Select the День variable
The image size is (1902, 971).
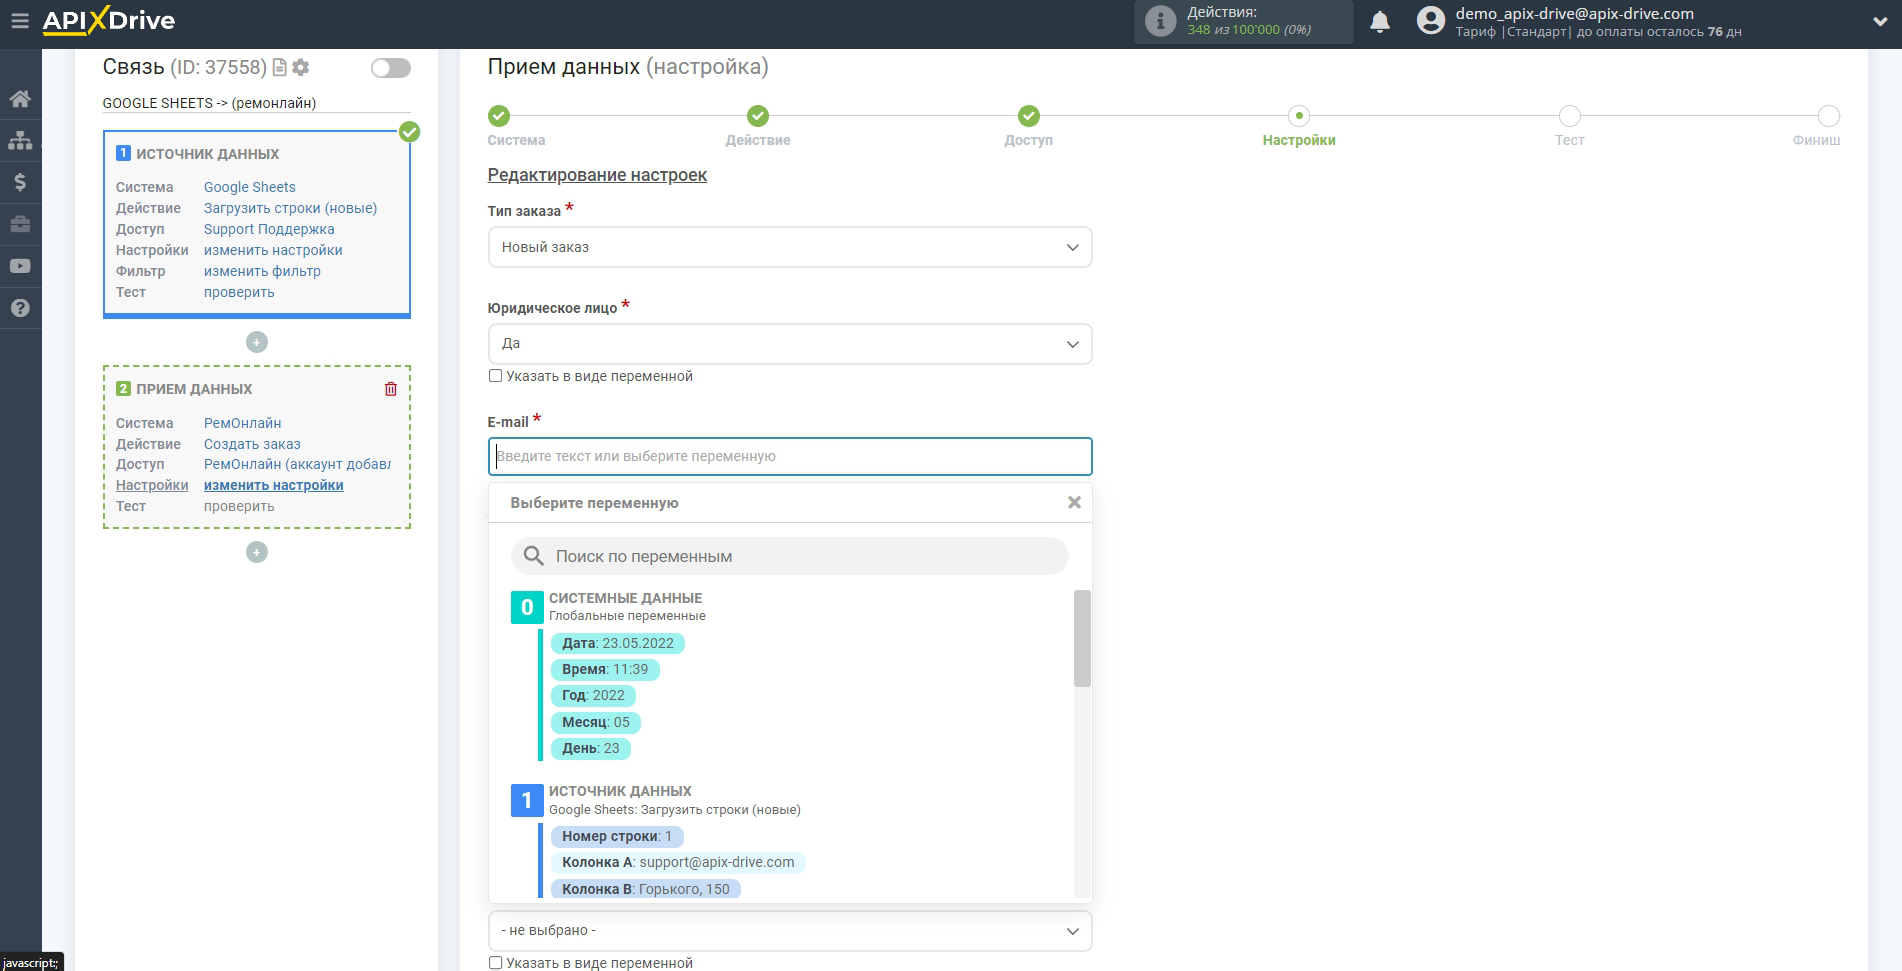(591, 748)
